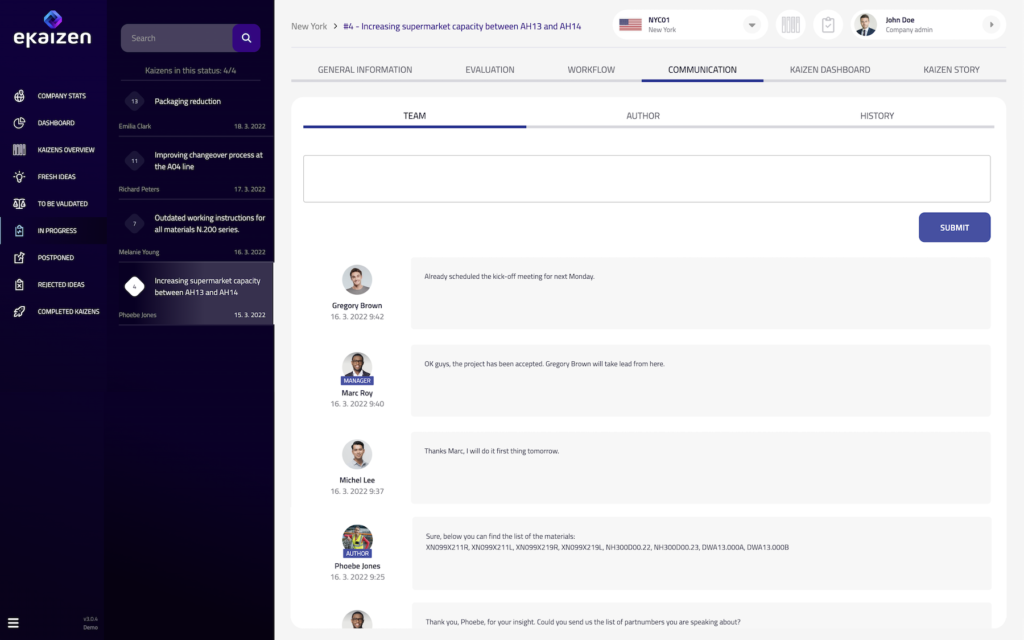1024x640 pixels.
Task: Select the Packaging reduction kaizen
Action: coord(188,101)
